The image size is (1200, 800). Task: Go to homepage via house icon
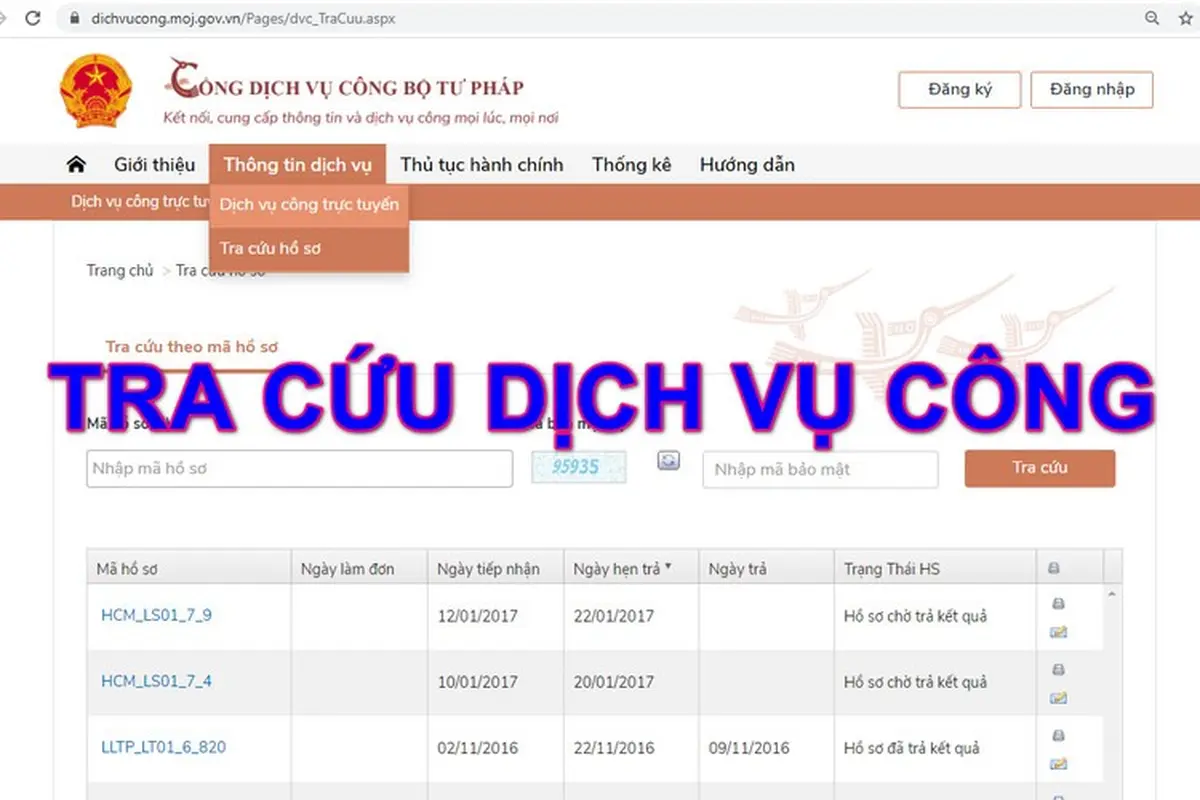[76, 164]
